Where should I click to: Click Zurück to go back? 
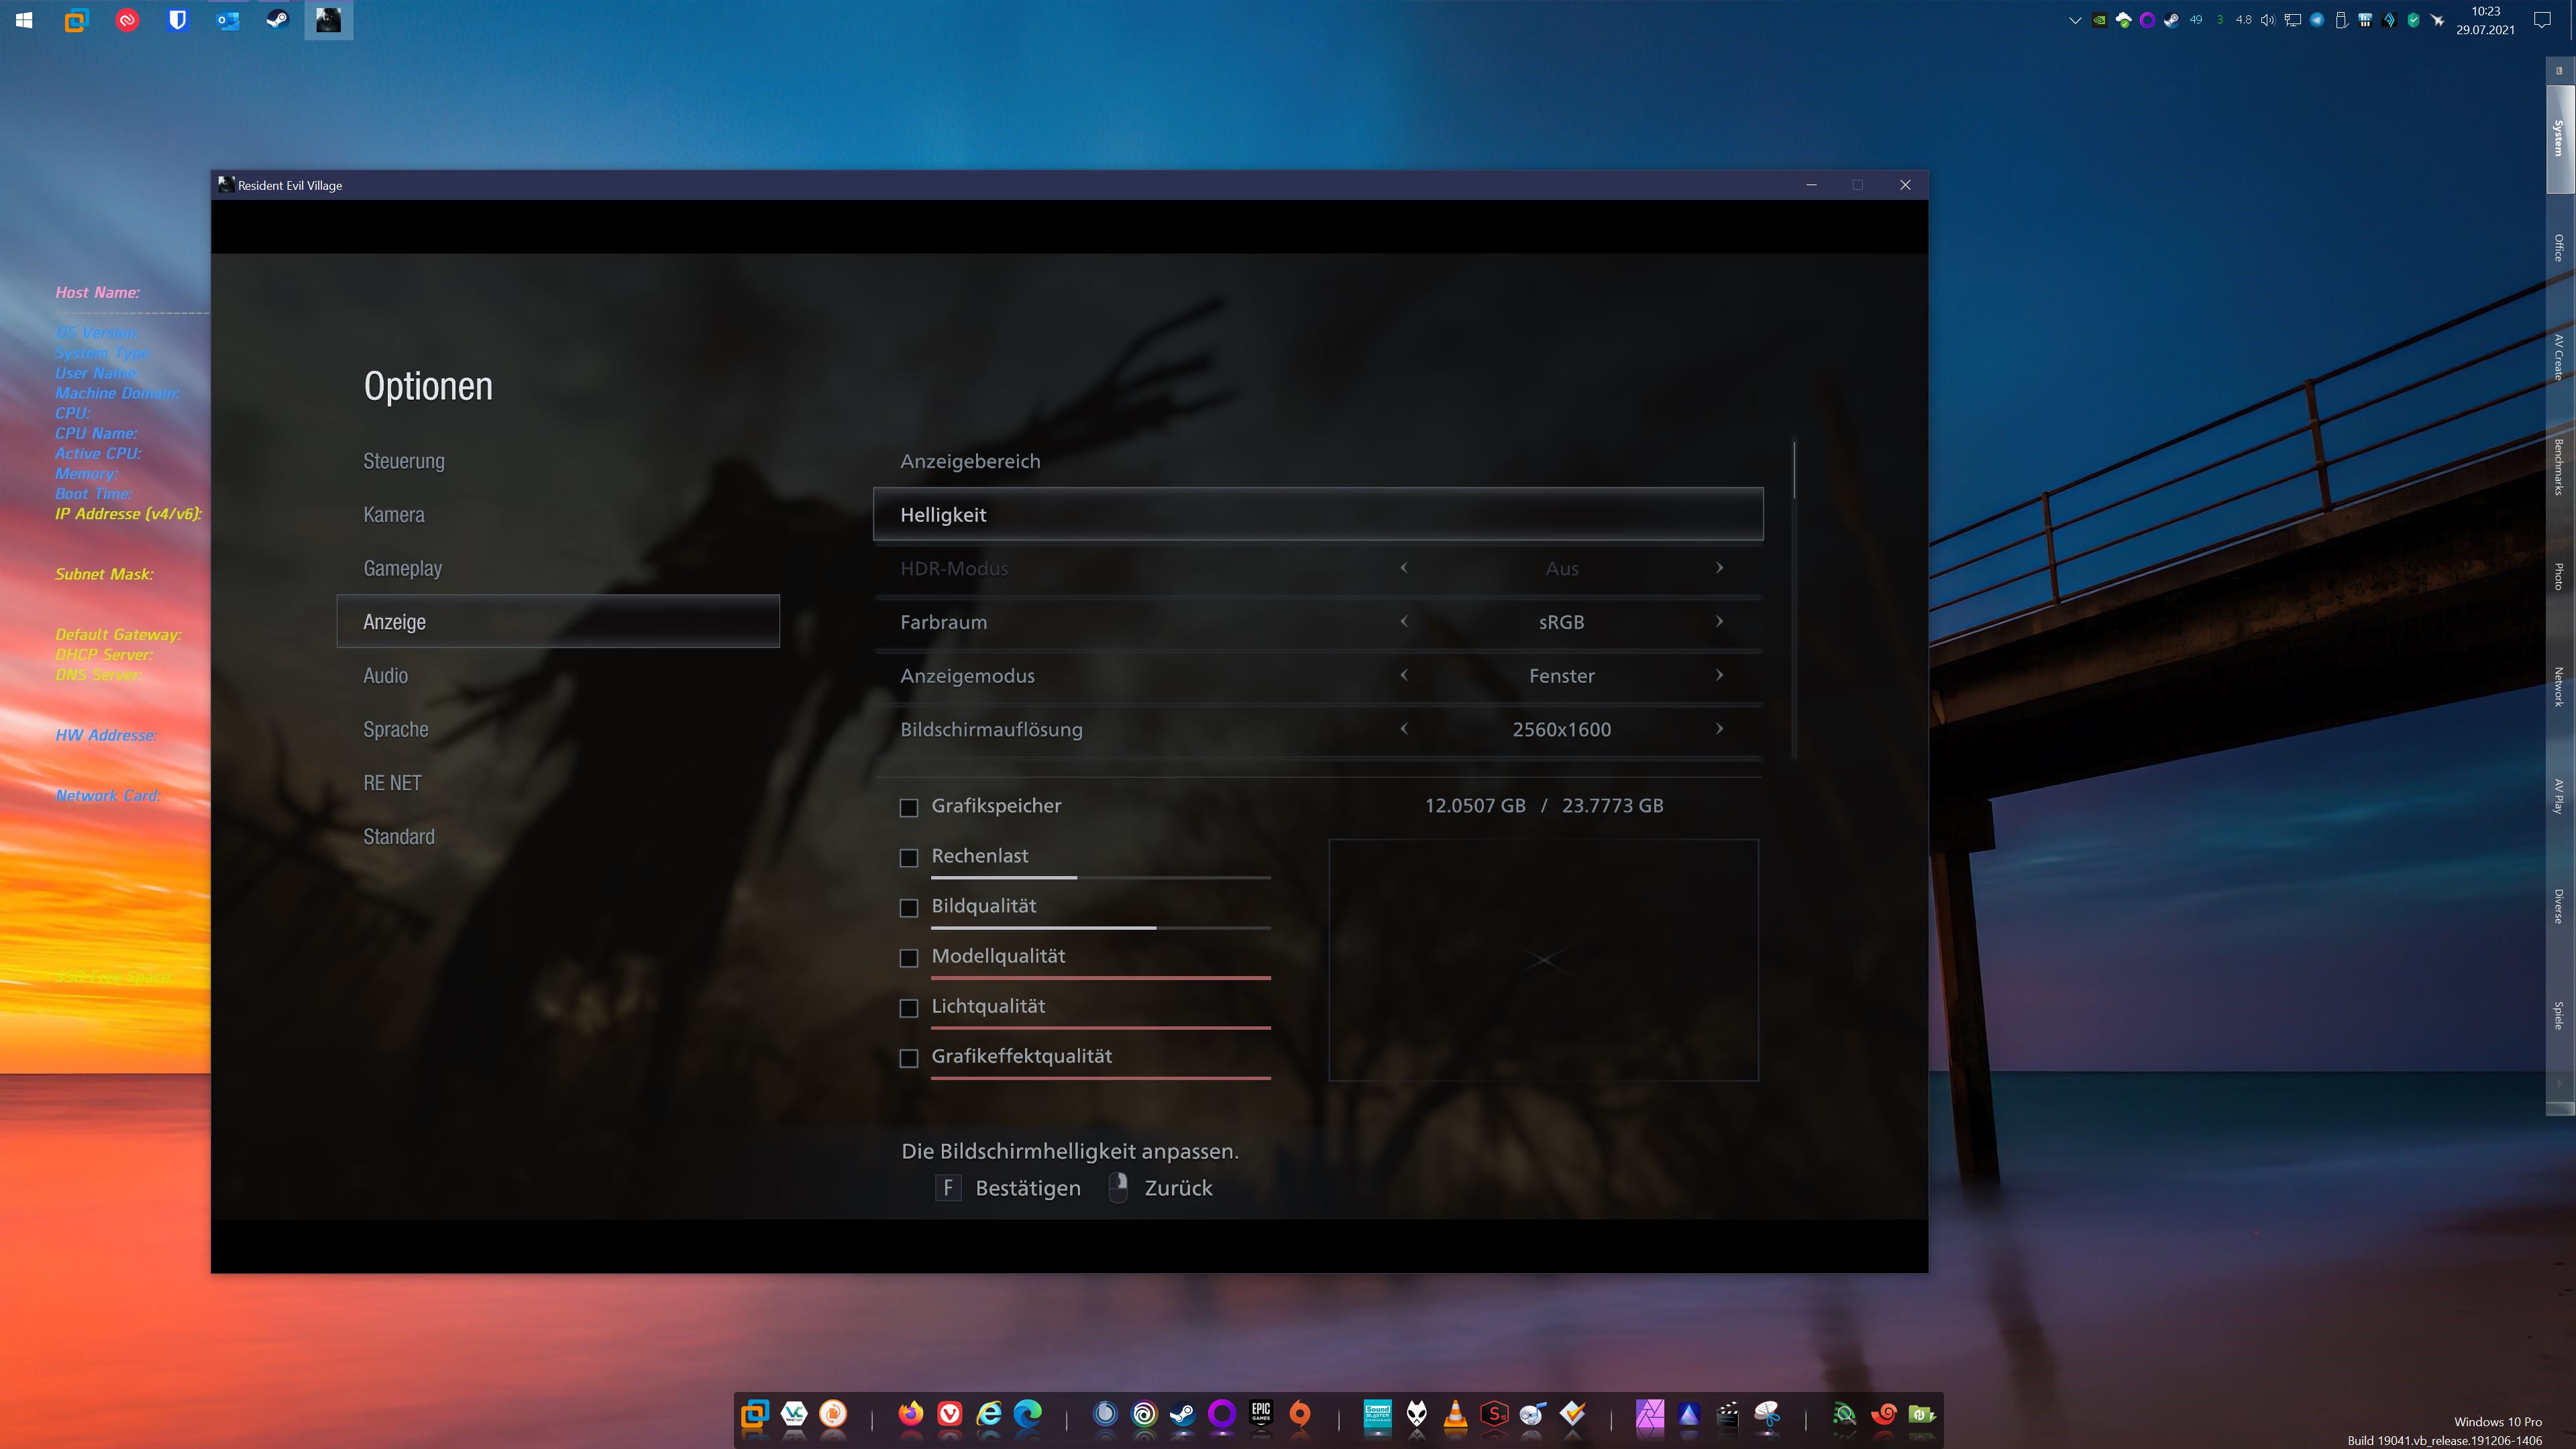1177,1188
